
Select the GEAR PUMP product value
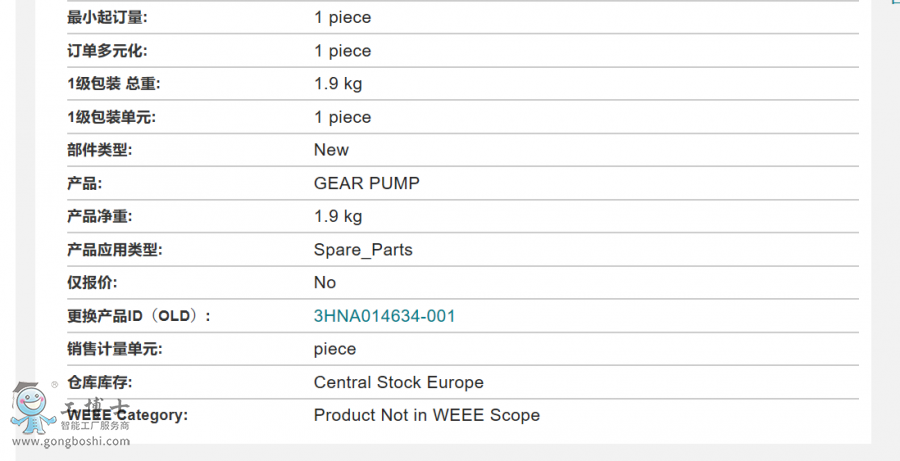(x=366, y=183)
